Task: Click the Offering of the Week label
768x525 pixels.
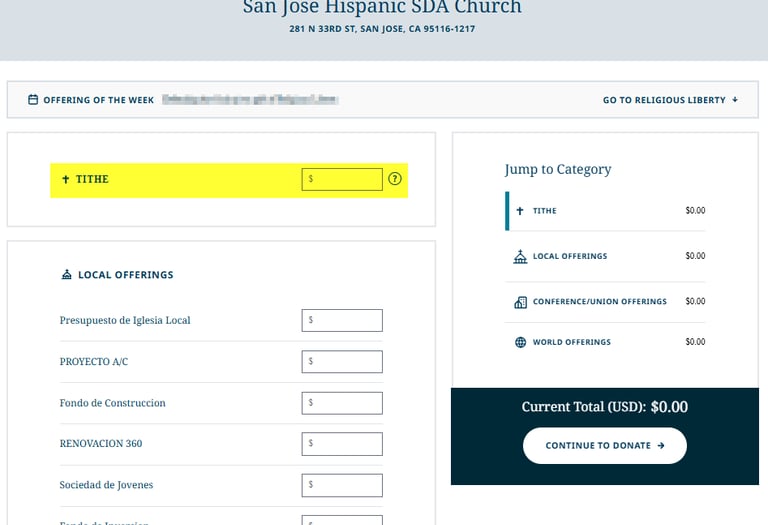Action: coord(98,100)
